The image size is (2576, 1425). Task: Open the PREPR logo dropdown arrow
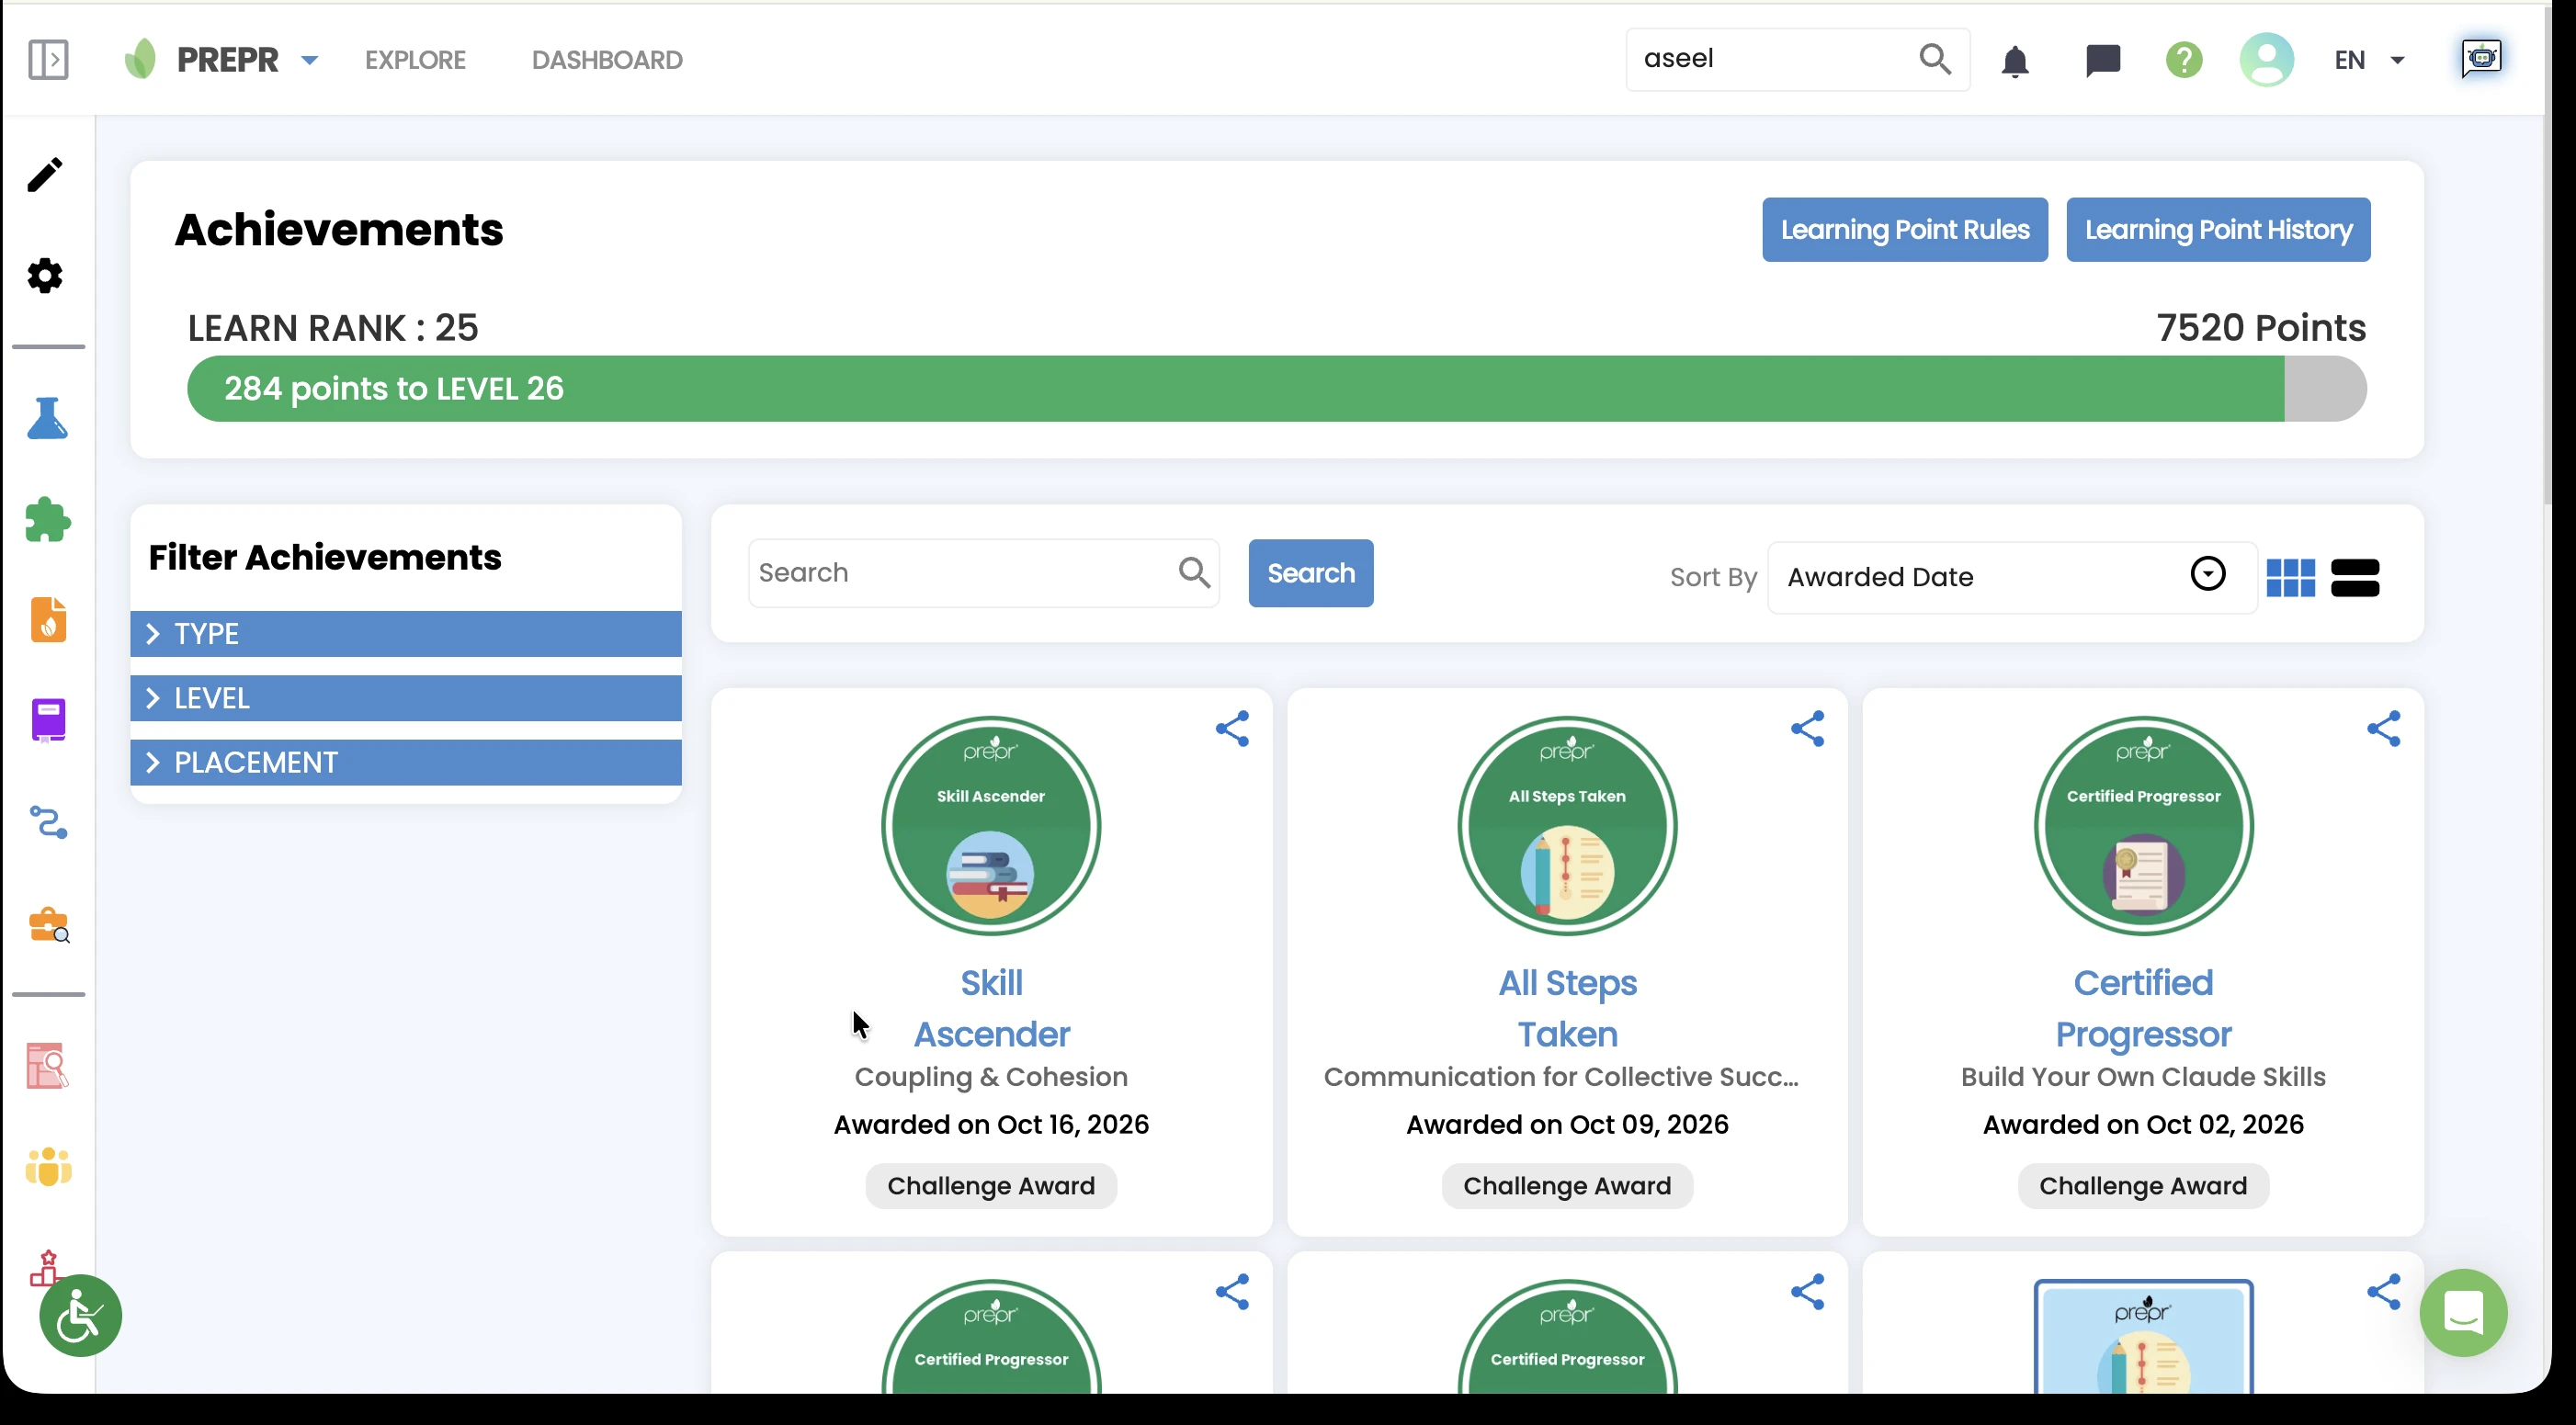click(310, 60)
